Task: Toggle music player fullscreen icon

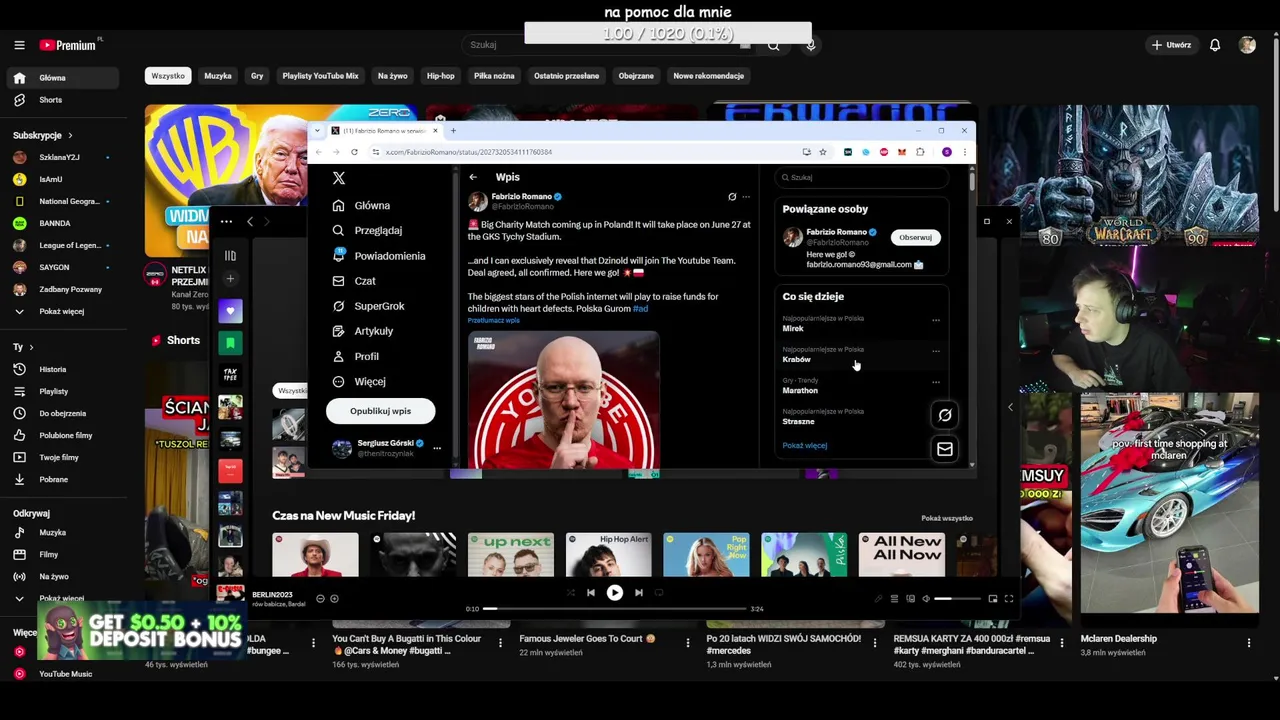Action: (x=1009, y=599)
